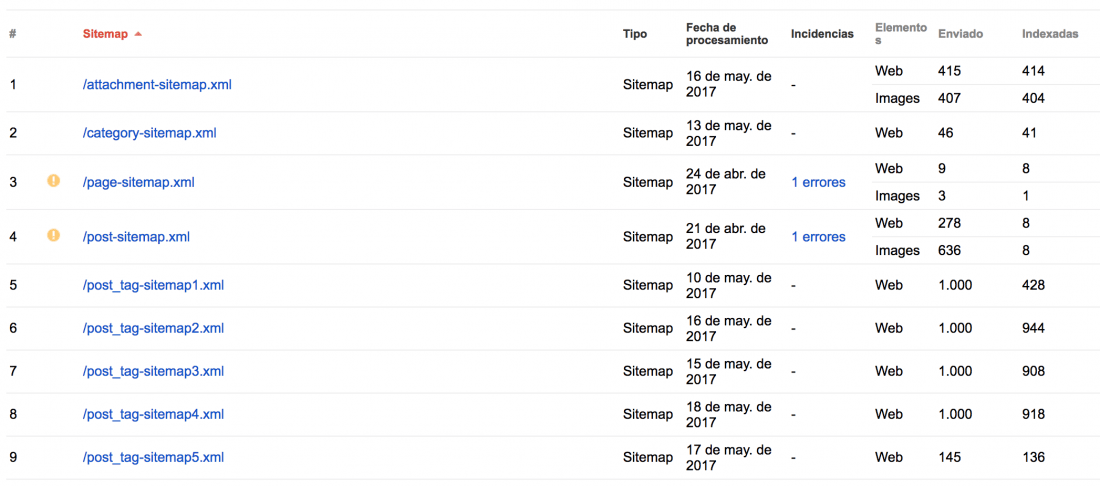Click the warning icon beside /page-sitemap.xml
This screenshot has width=1100, height=486.
53,181
